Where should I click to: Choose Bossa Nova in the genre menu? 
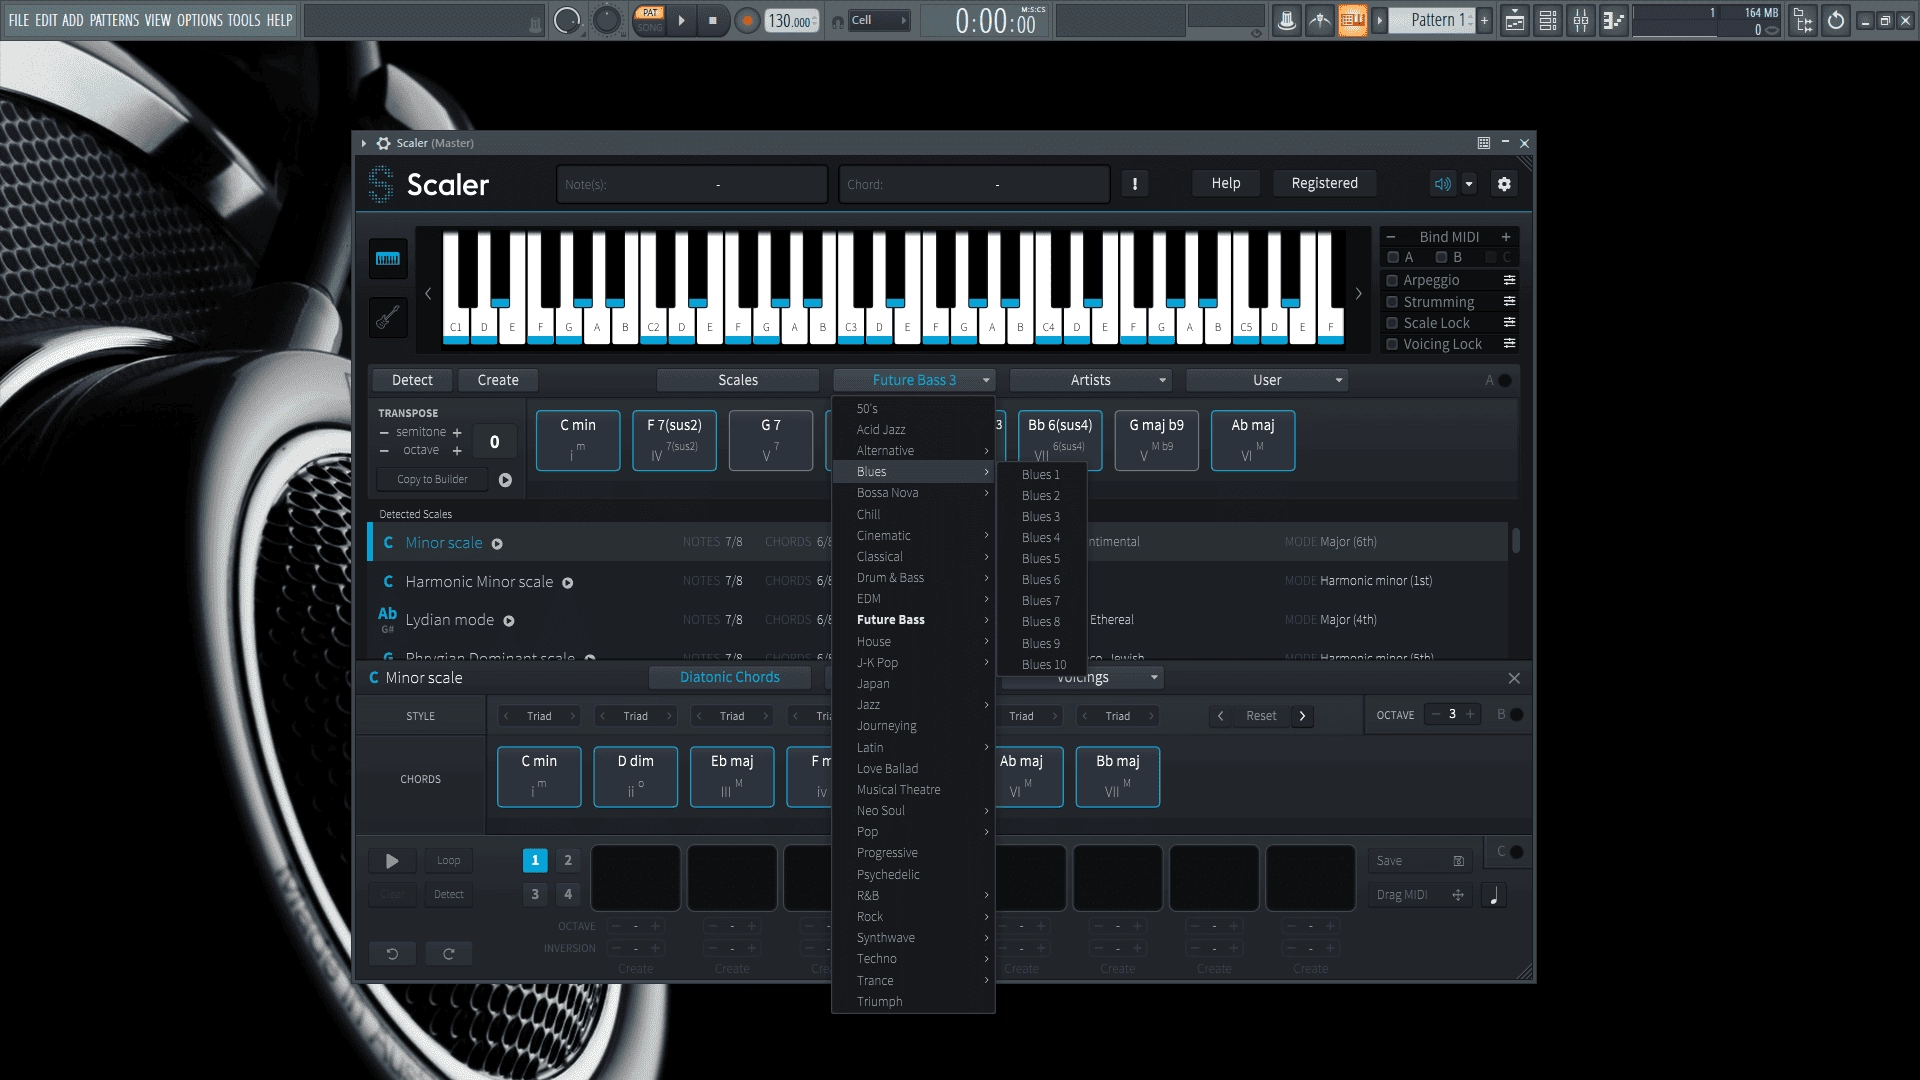[913, 493]
